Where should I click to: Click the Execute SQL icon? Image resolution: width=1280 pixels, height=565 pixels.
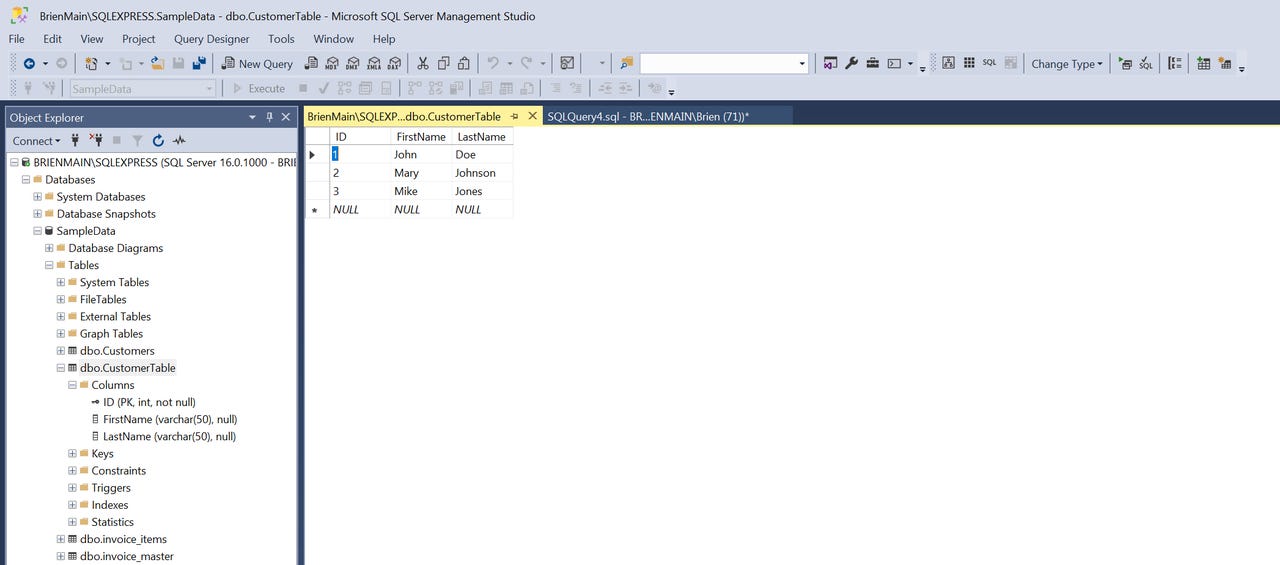coord(1125,63)
